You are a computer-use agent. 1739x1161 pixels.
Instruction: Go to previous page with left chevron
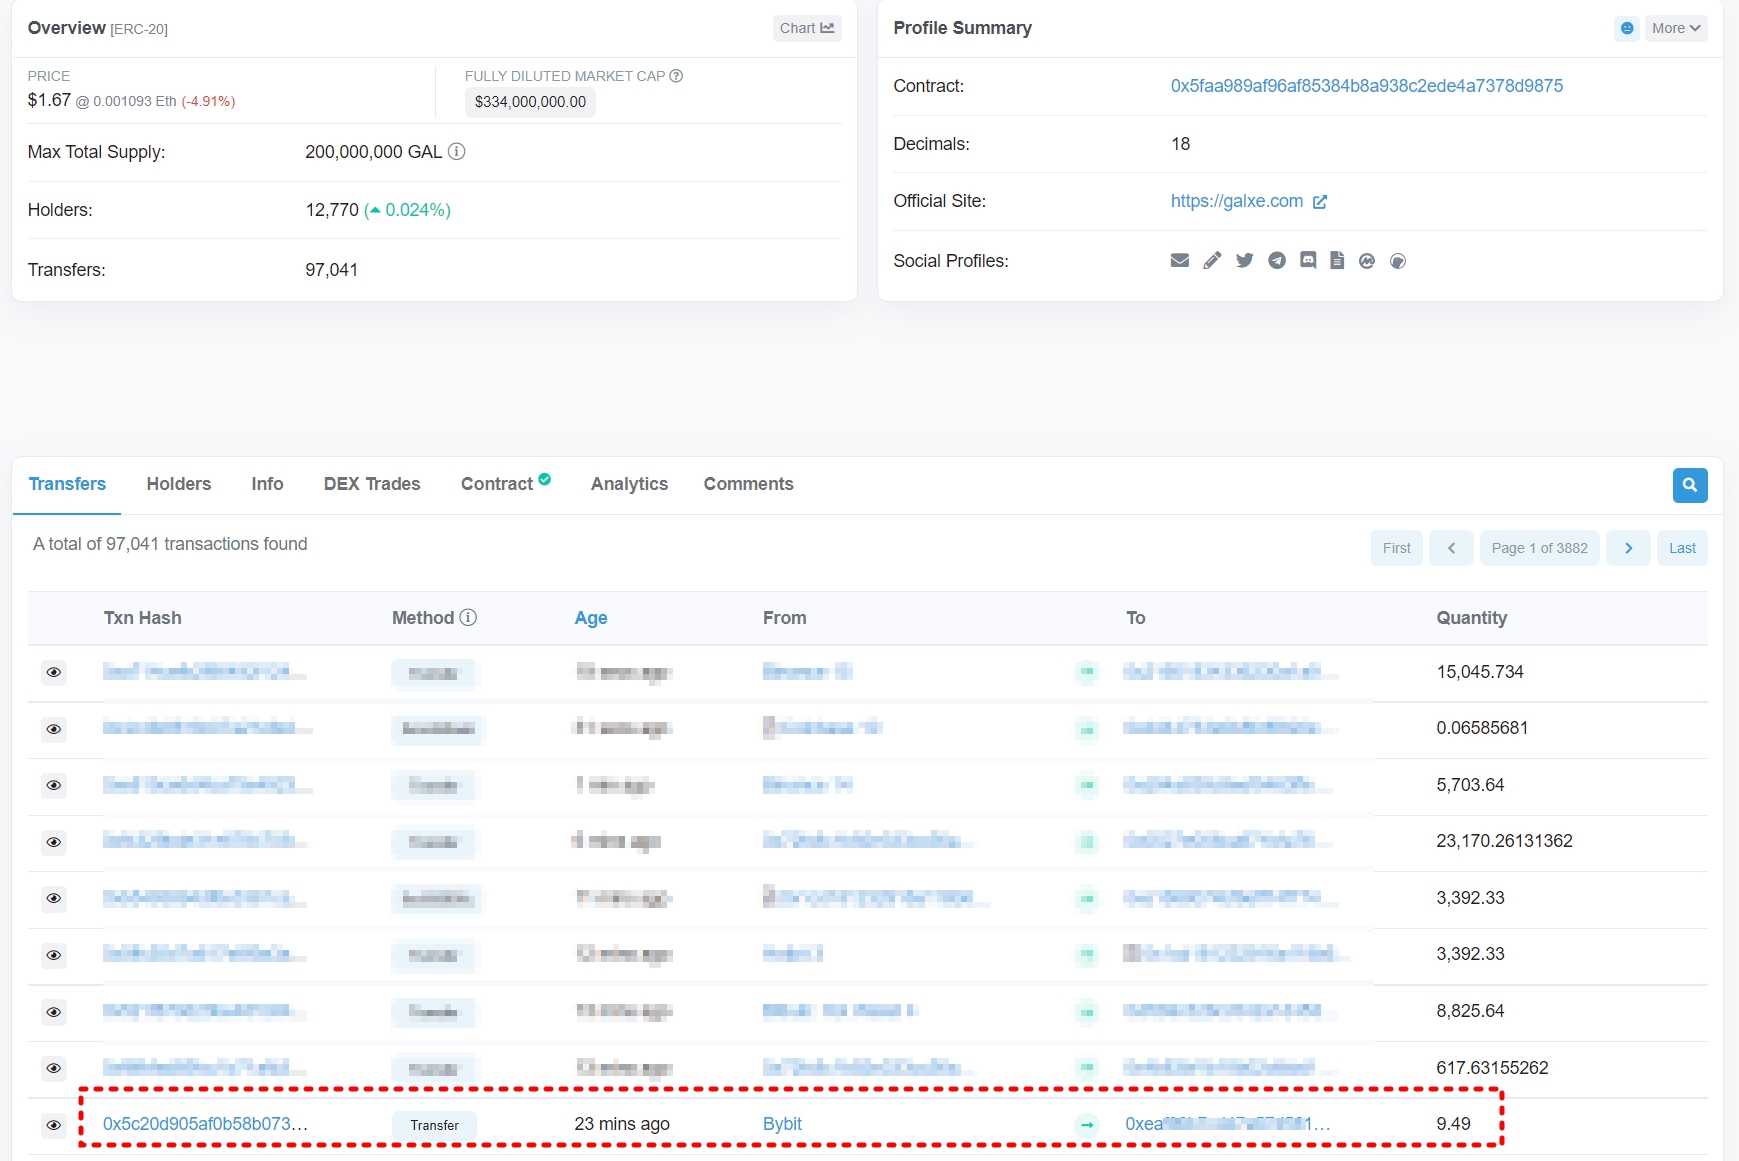pos(1451,548)
